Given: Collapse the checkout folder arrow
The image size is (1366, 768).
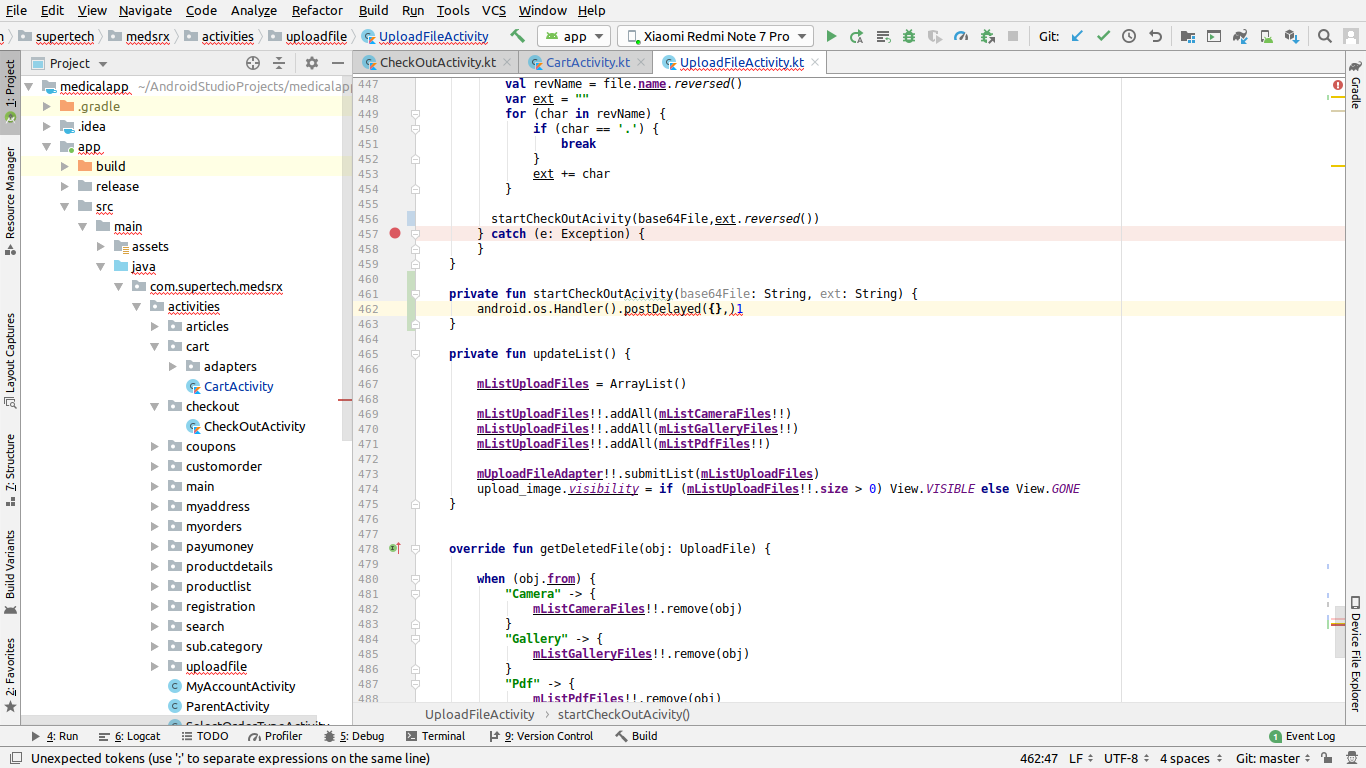Looking at the screenshot, I should coord(155,406).
